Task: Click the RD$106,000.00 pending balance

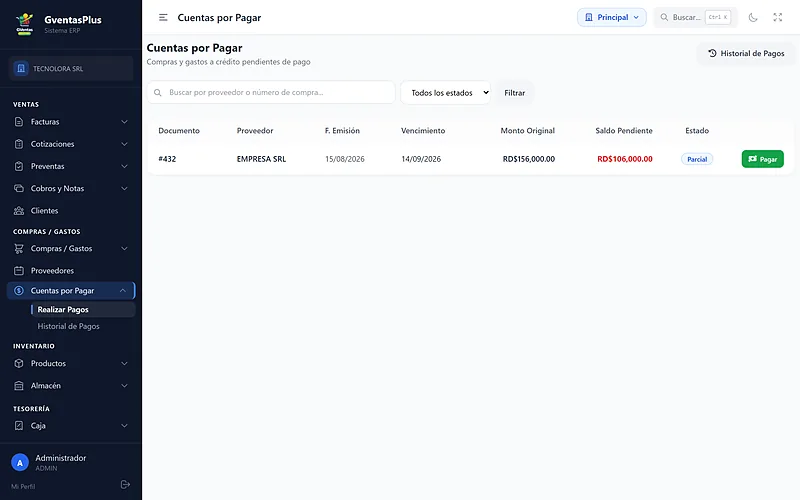Action: tap(624, 159)
